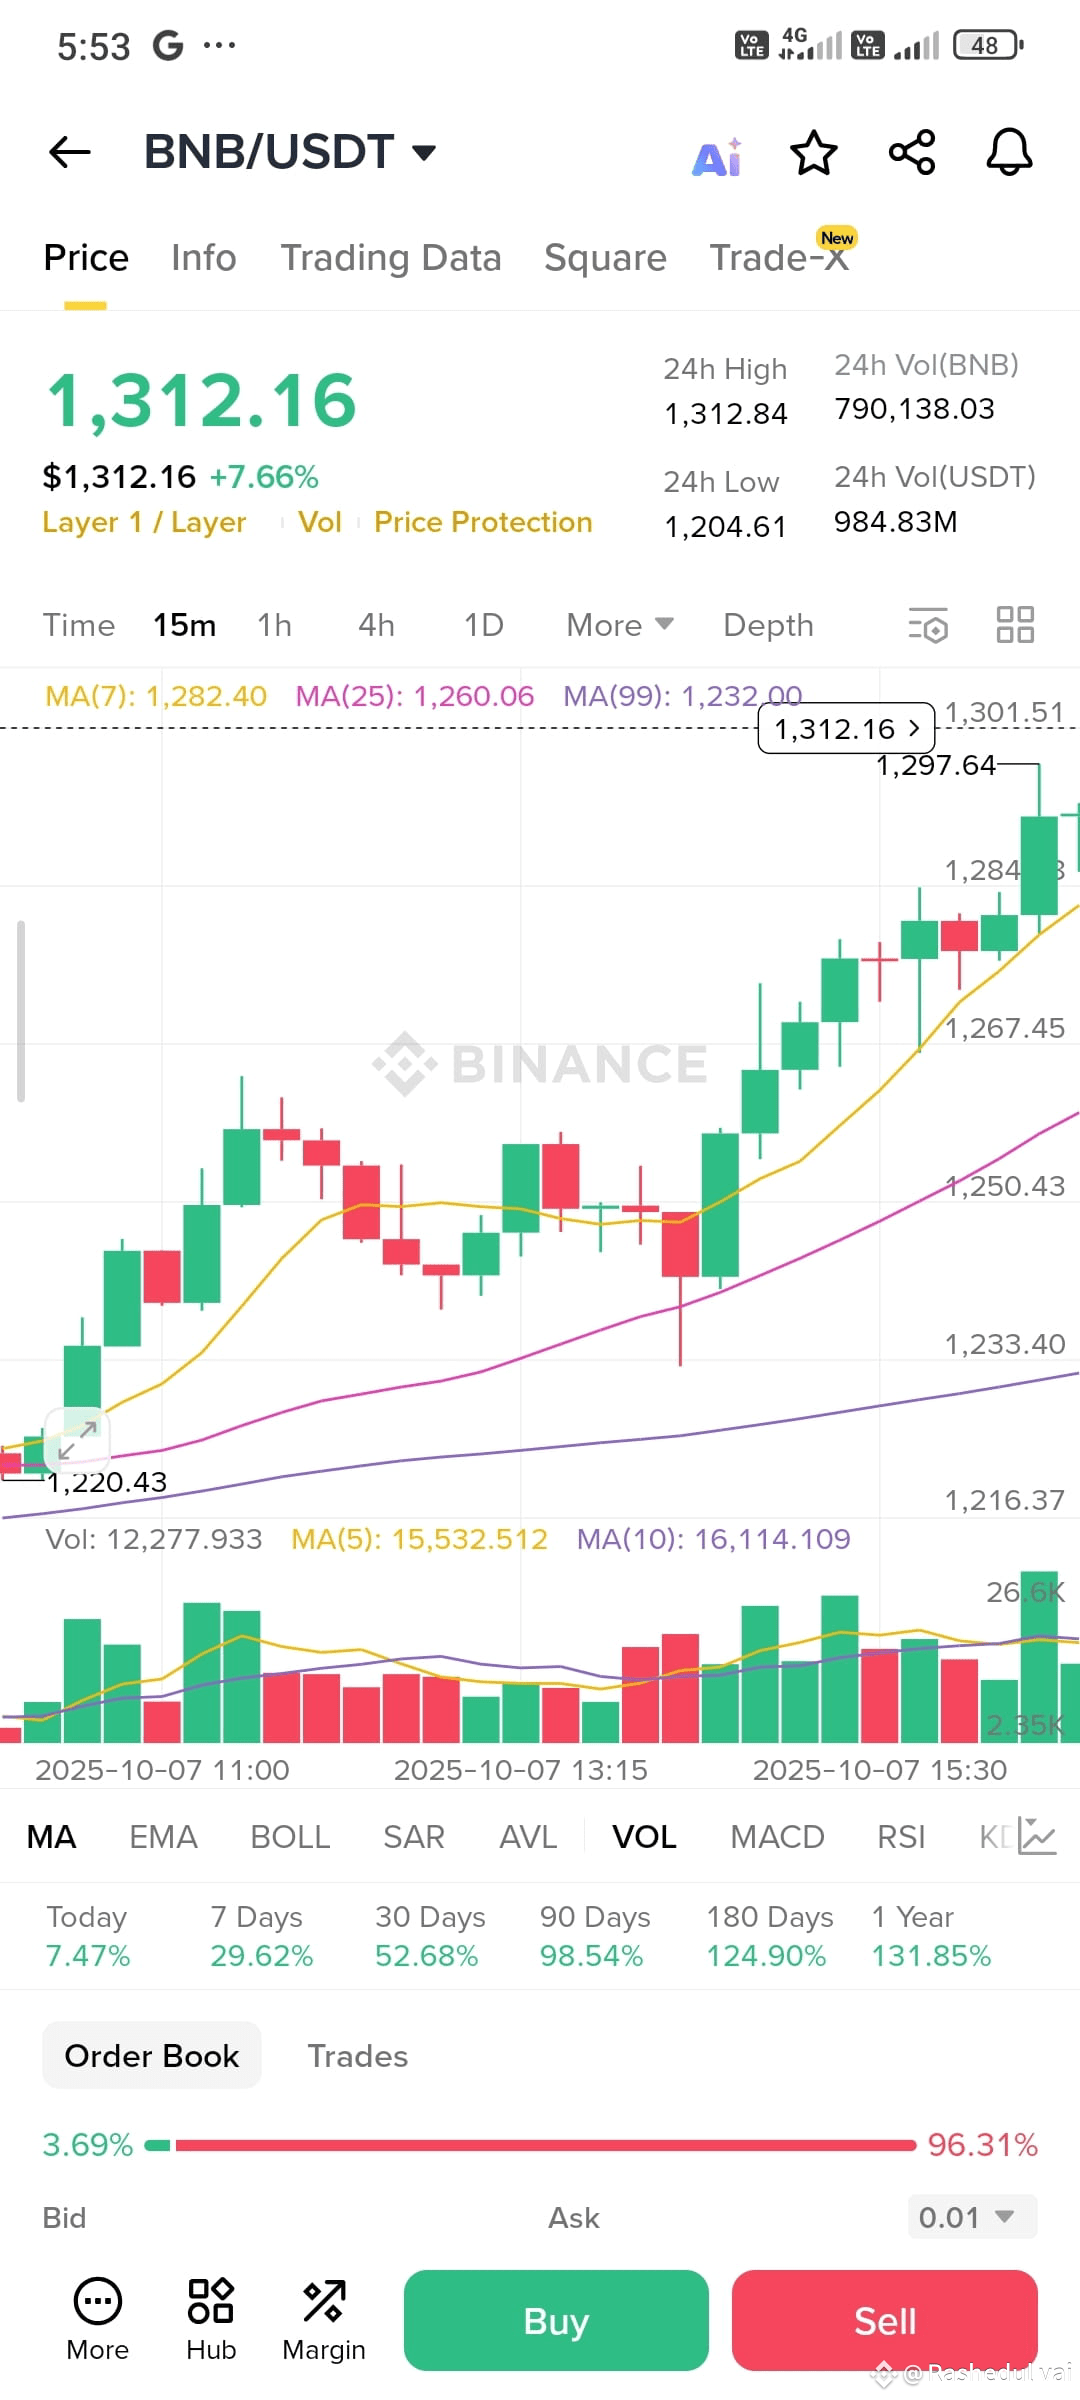The height and width of the screenshot is (2400, 1080).
Task: Tap the MA(99): 1,232.00 label
Action: click(682, 696)
